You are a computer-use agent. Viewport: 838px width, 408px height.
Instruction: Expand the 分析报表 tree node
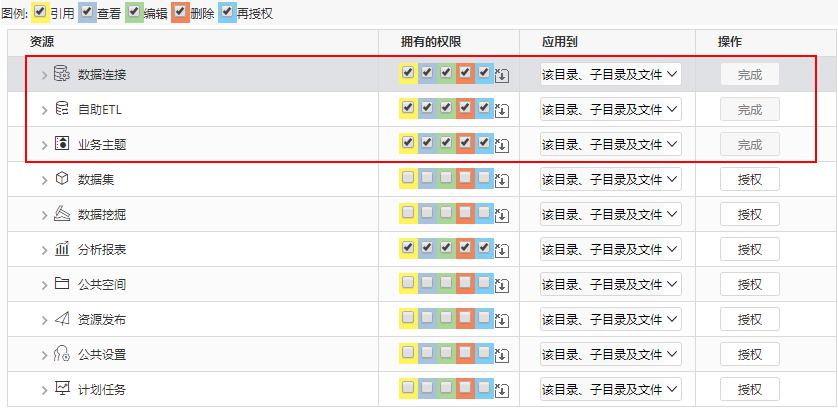click(x=45, y=250)
